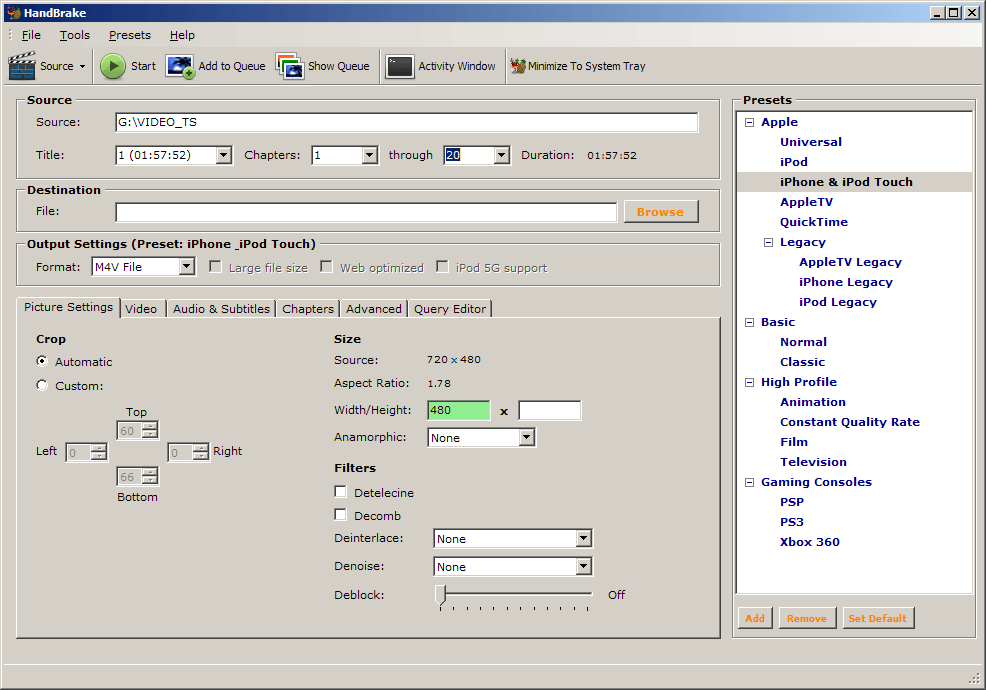Viewport: 986px width, 690px height.
Task: Open the Activity Window terminal icon
Action: point(399,66)
